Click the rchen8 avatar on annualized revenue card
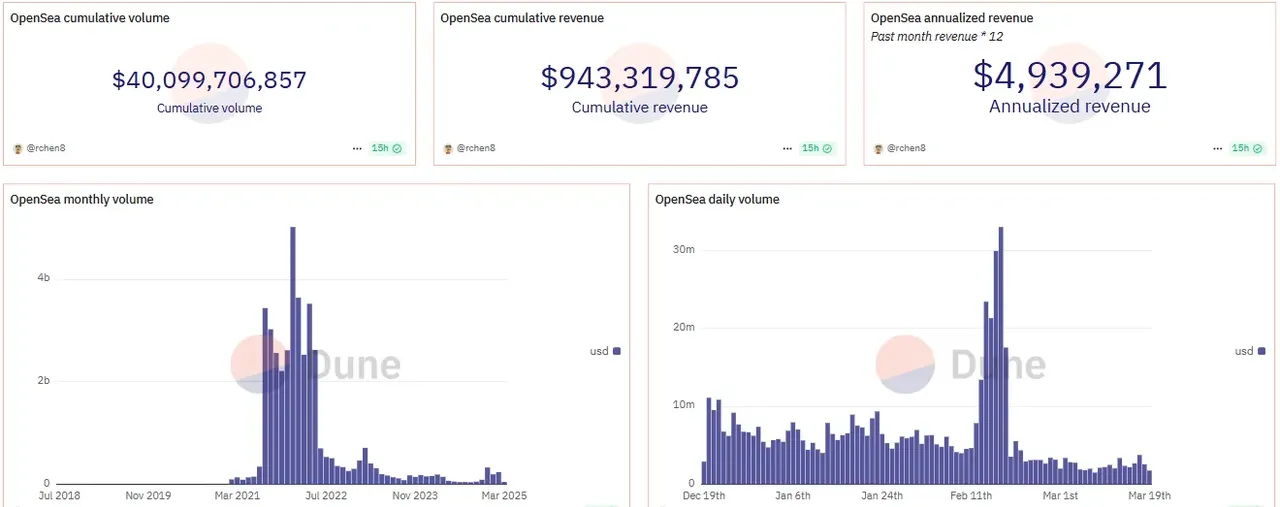Screen dimensions: 1280x507 878,148
